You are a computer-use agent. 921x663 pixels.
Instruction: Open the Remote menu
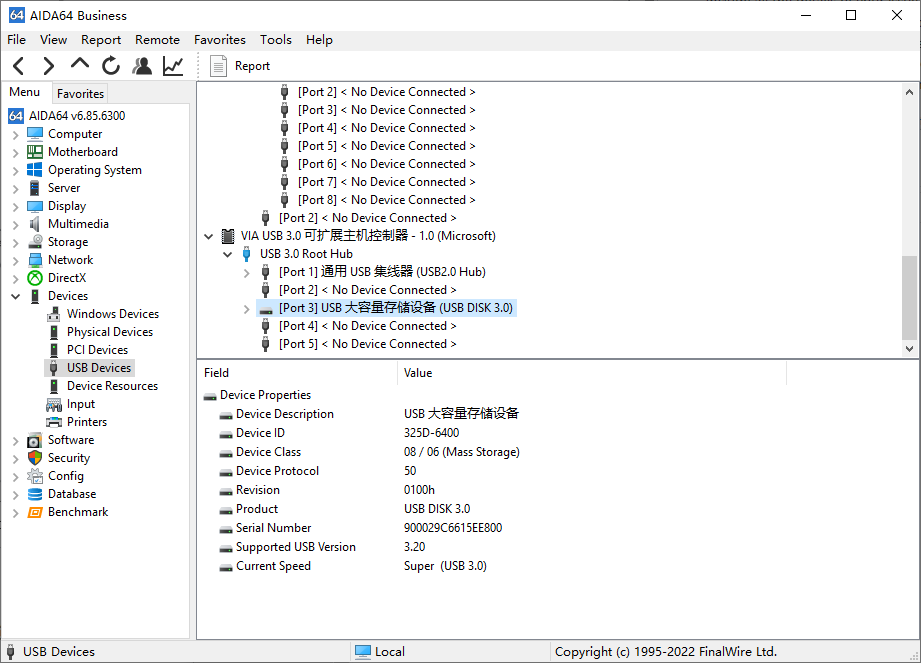pos(157,39)
